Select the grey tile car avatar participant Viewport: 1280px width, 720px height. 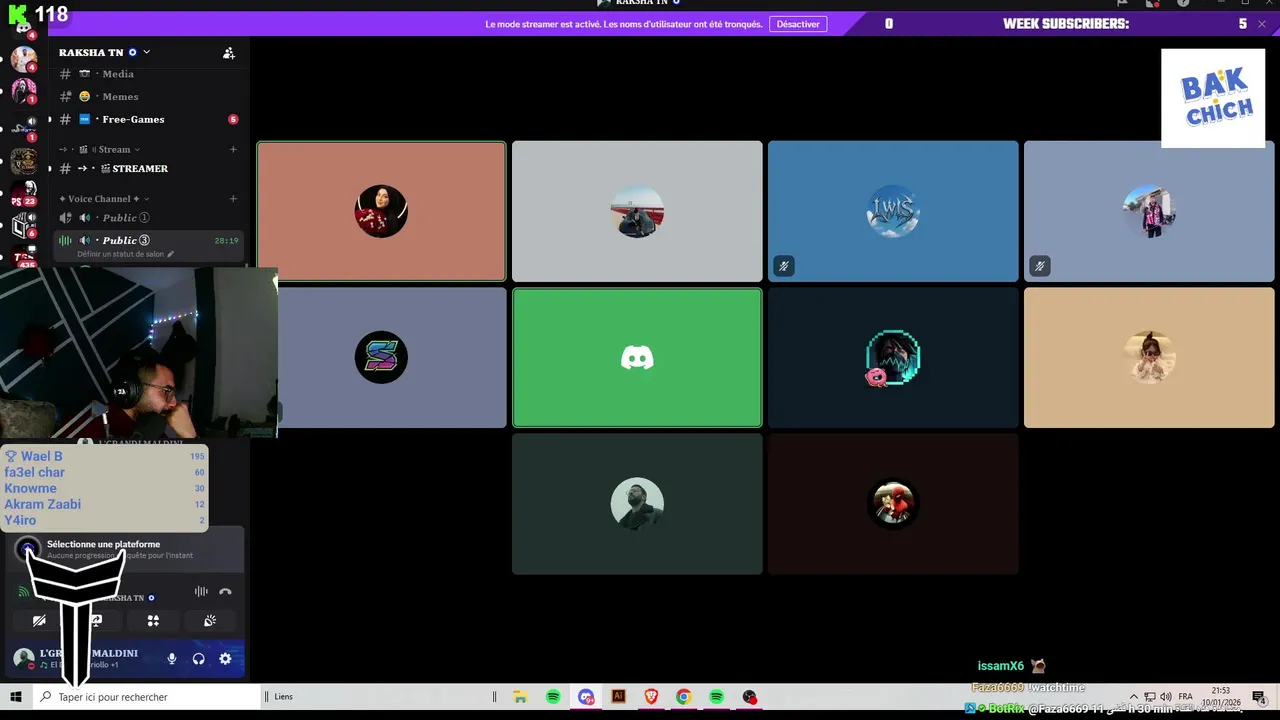(637, 211)
